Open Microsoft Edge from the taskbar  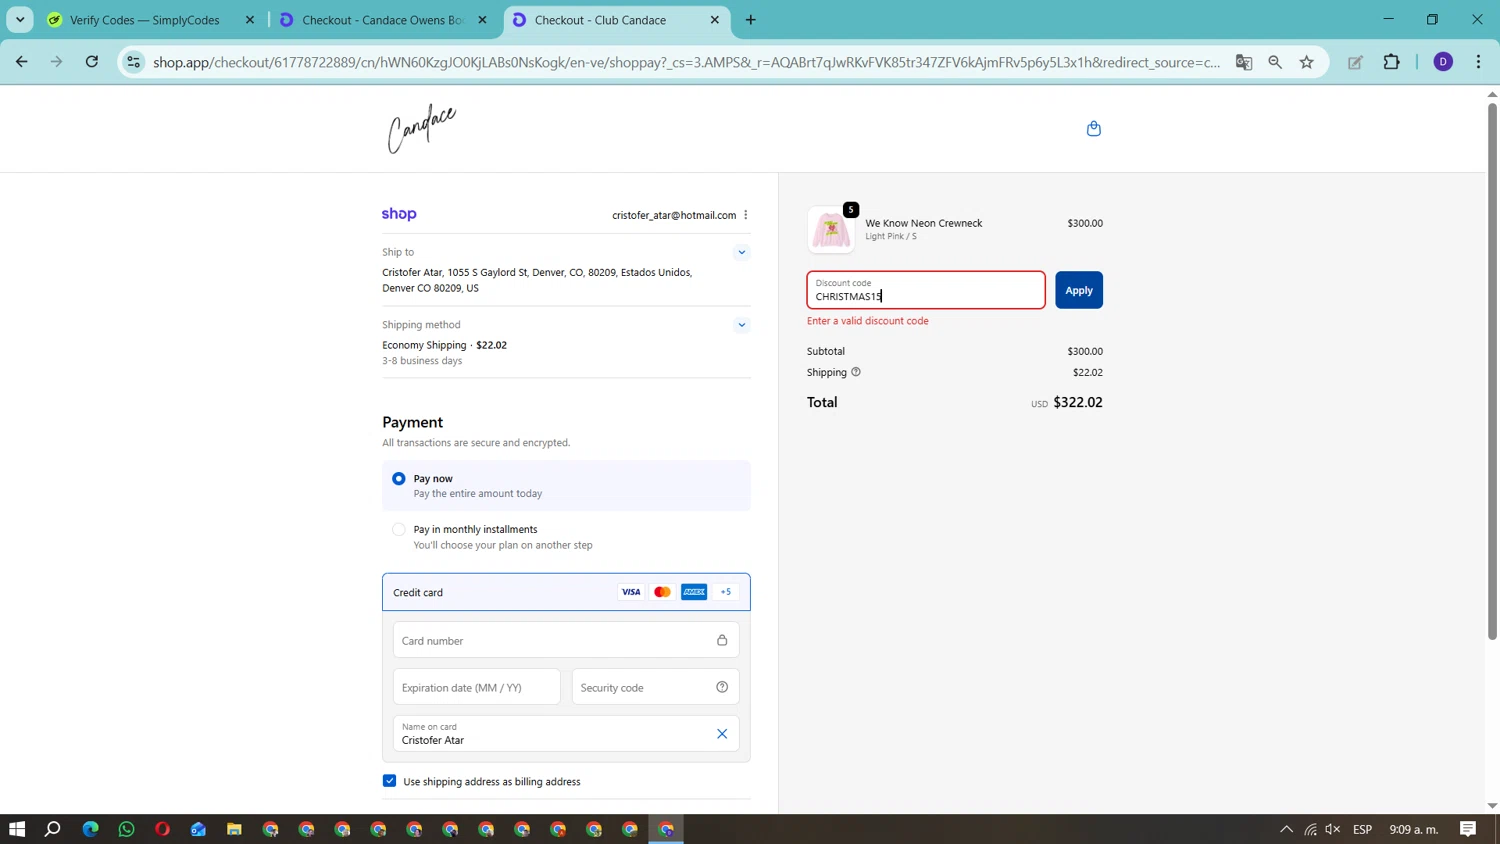pos(90,829)
